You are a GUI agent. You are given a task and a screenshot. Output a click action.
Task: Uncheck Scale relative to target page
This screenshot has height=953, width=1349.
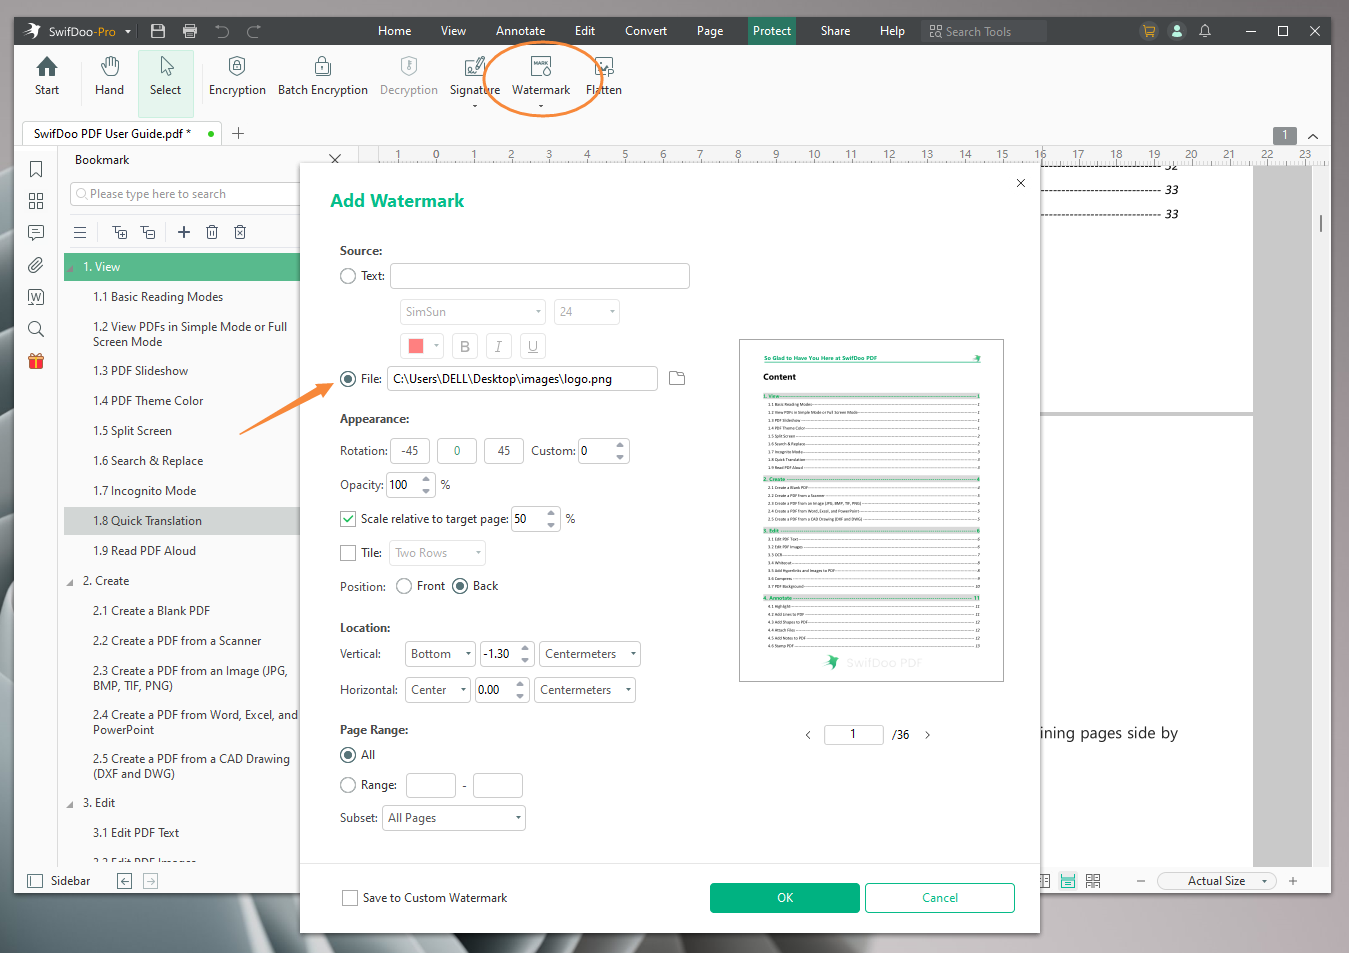pyautogui.click(x=348, y=519)
